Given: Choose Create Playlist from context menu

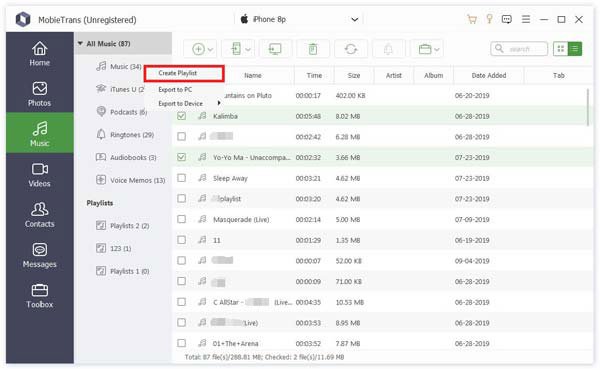Looking at the screenshot, I should click(184, 73).
